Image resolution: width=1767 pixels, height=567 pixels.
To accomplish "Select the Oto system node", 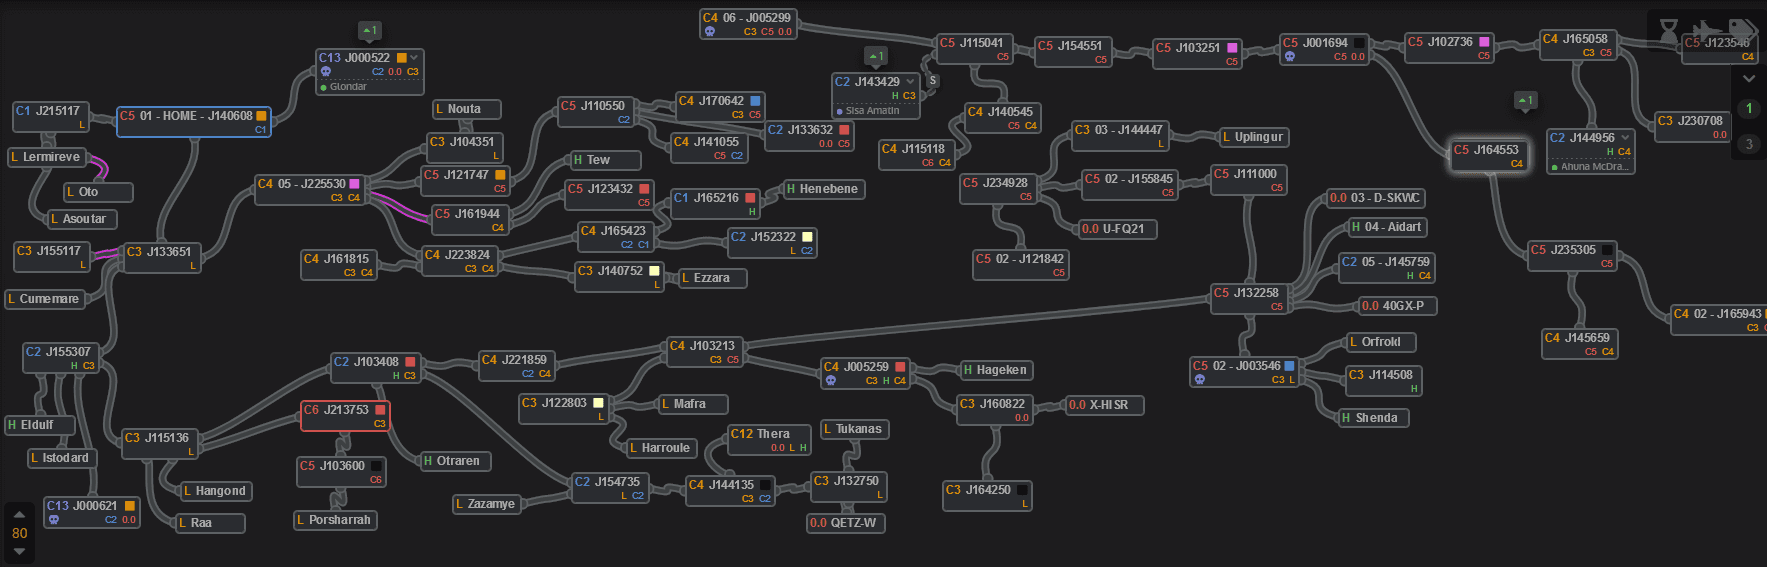I will tap(98, 192).
